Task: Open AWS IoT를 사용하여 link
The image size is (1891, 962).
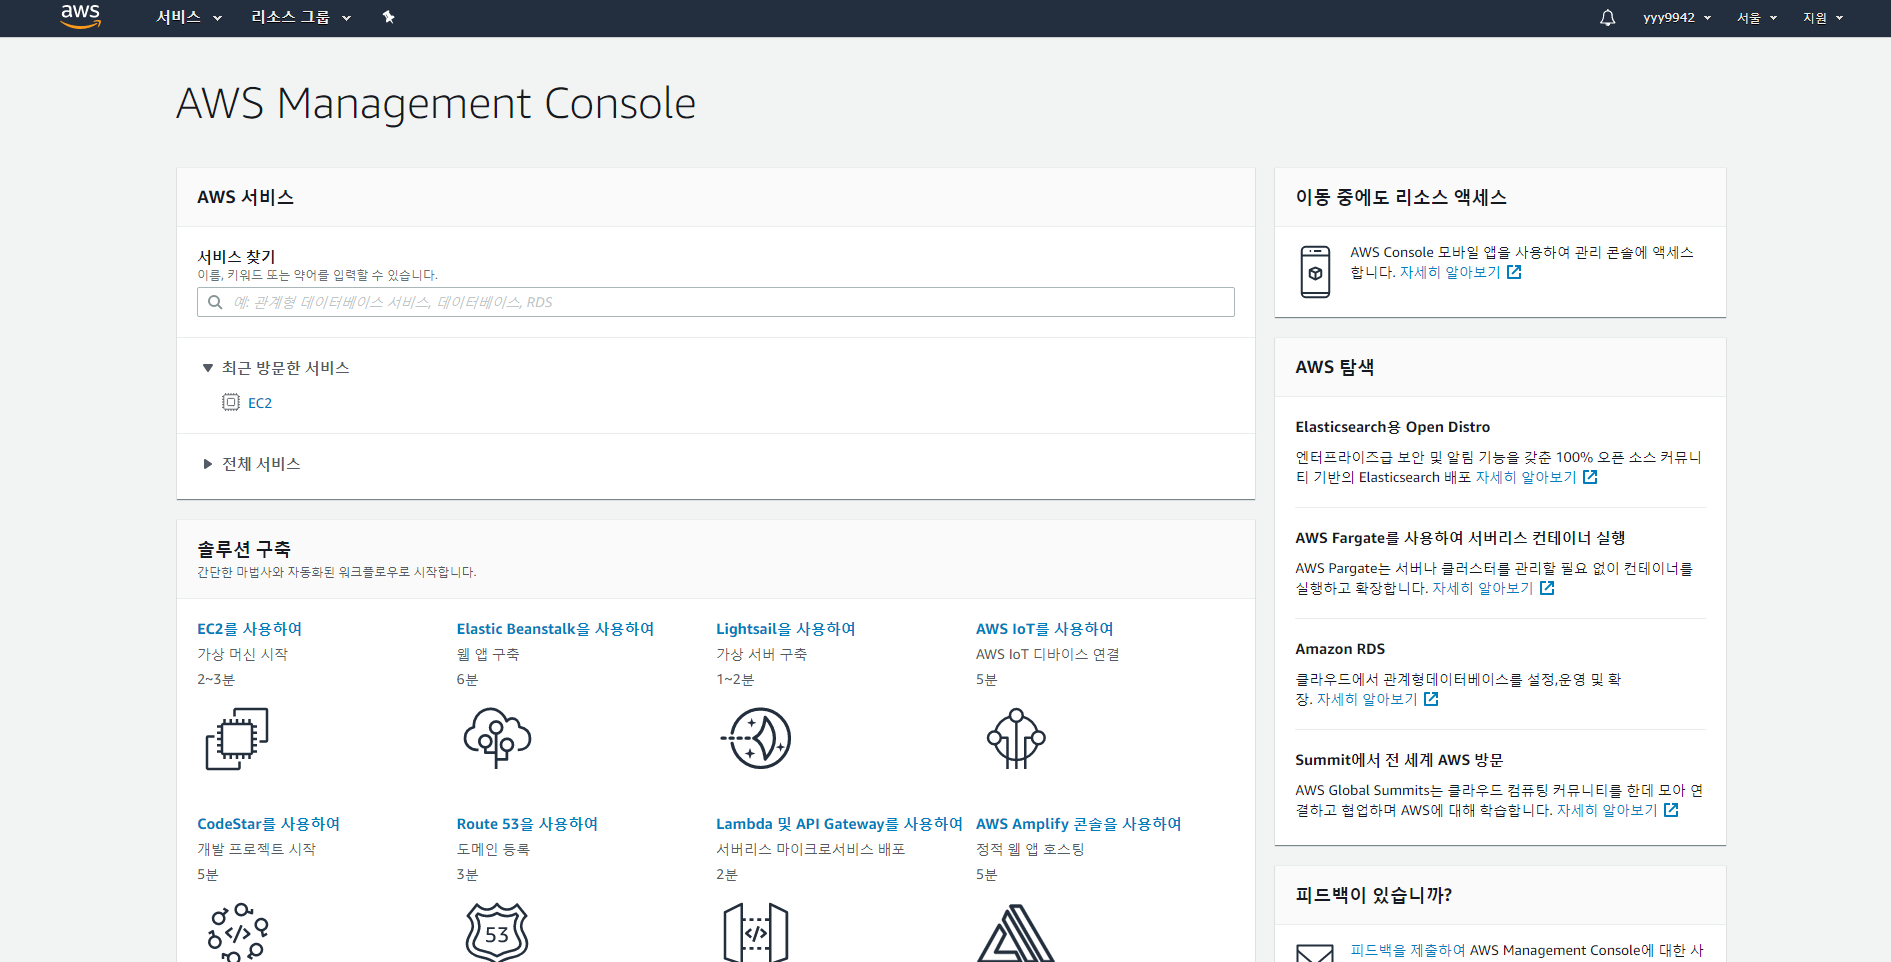Action: pos(1044,629)
